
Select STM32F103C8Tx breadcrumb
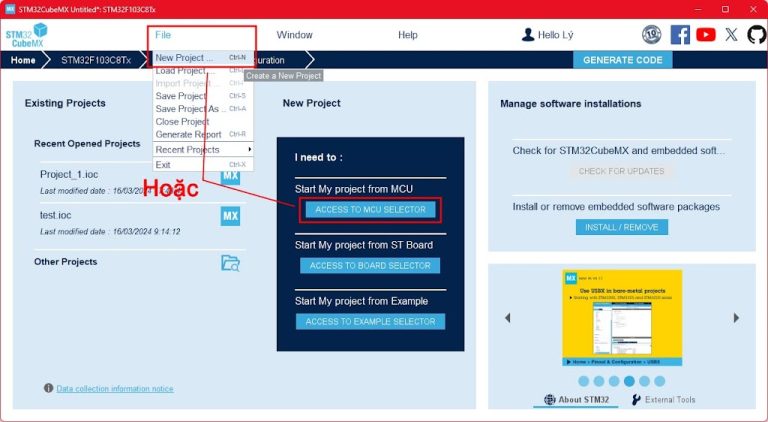click(x=96, y=60)
